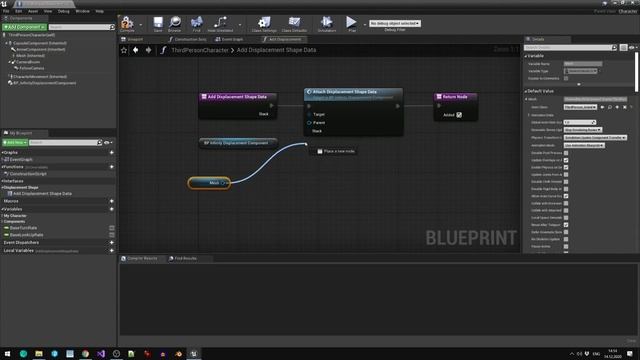Image resolution: width=640 pixels, height=360 pixels.
Task: Navigate back with the graph left arrow
Action: click(136, 50)
